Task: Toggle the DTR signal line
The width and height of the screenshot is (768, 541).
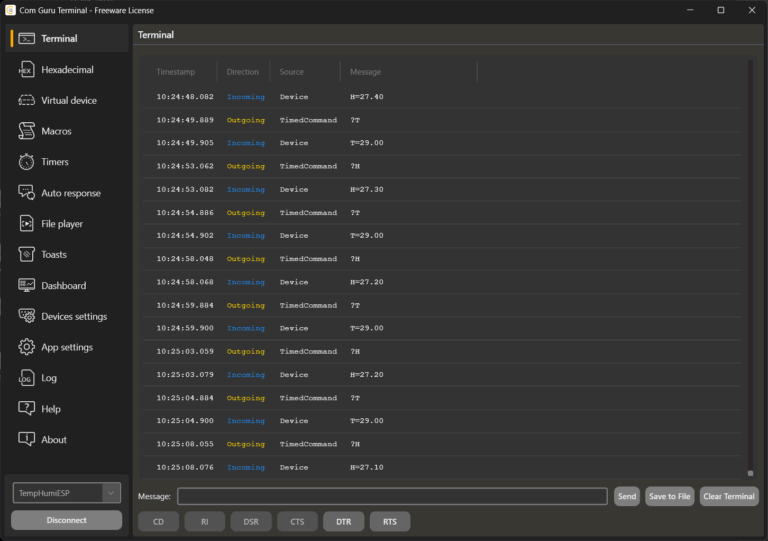Action: pos(343,521)
